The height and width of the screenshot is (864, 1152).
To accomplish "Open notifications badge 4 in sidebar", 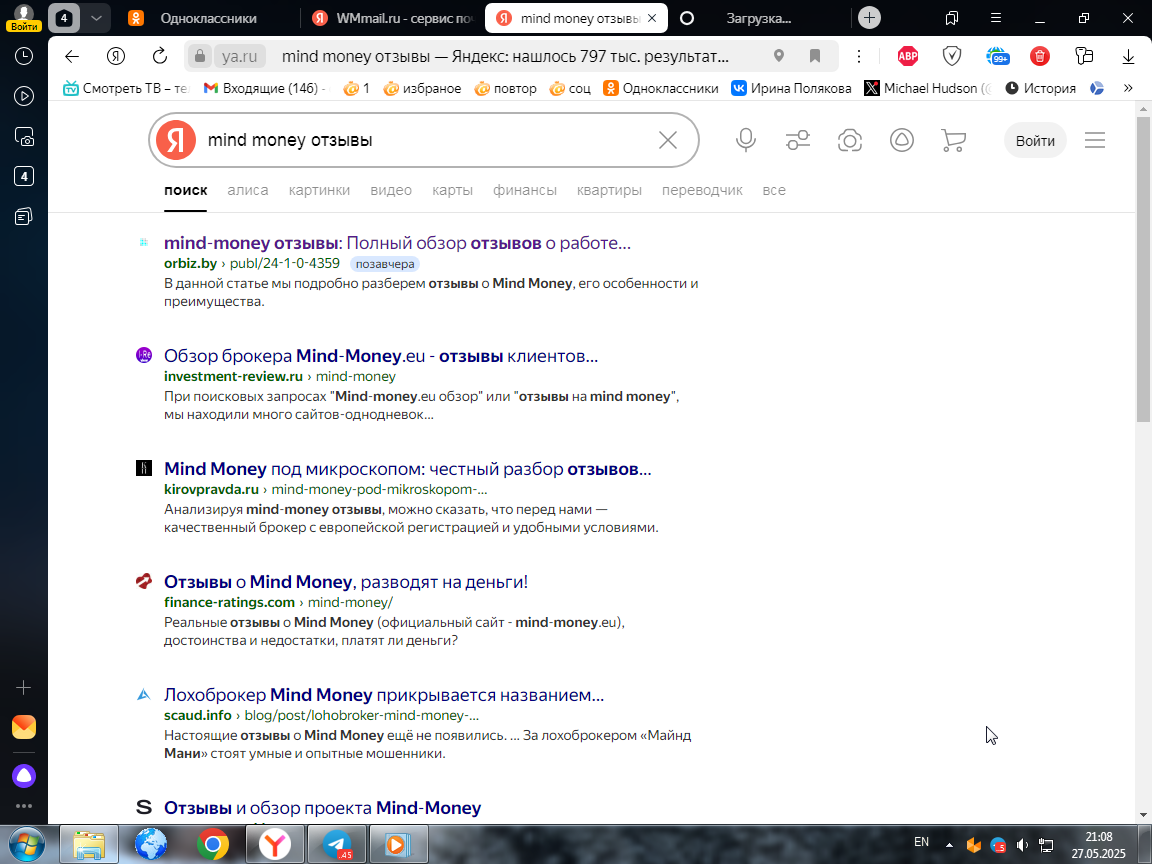I will tap(24, 176).
